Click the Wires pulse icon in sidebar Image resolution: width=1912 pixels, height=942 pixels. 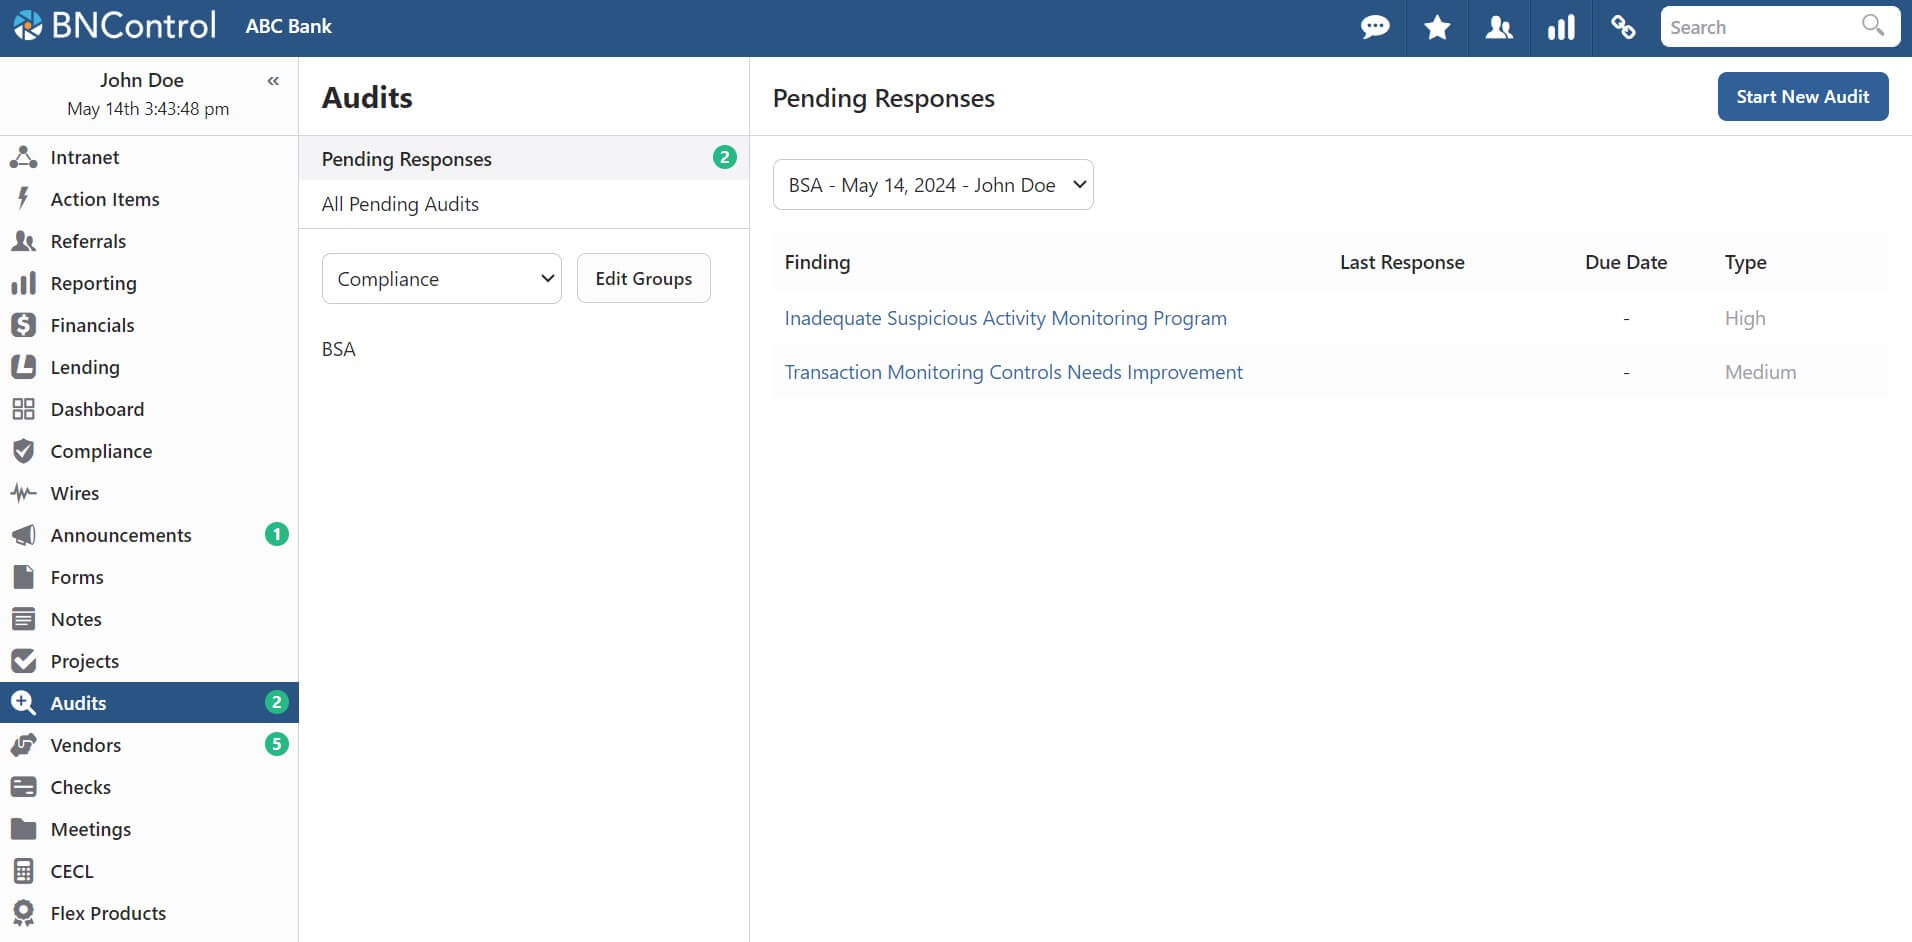tap(23, 493)
